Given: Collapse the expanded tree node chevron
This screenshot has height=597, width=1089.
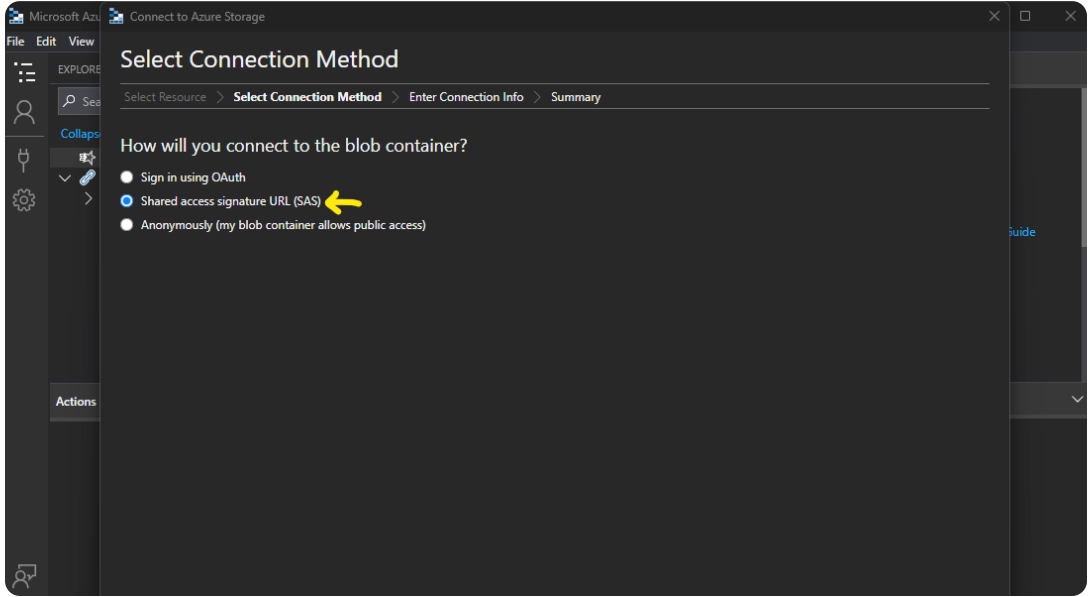Looking at the screenshot, I should pyautogui.click(x=65, y=179).
